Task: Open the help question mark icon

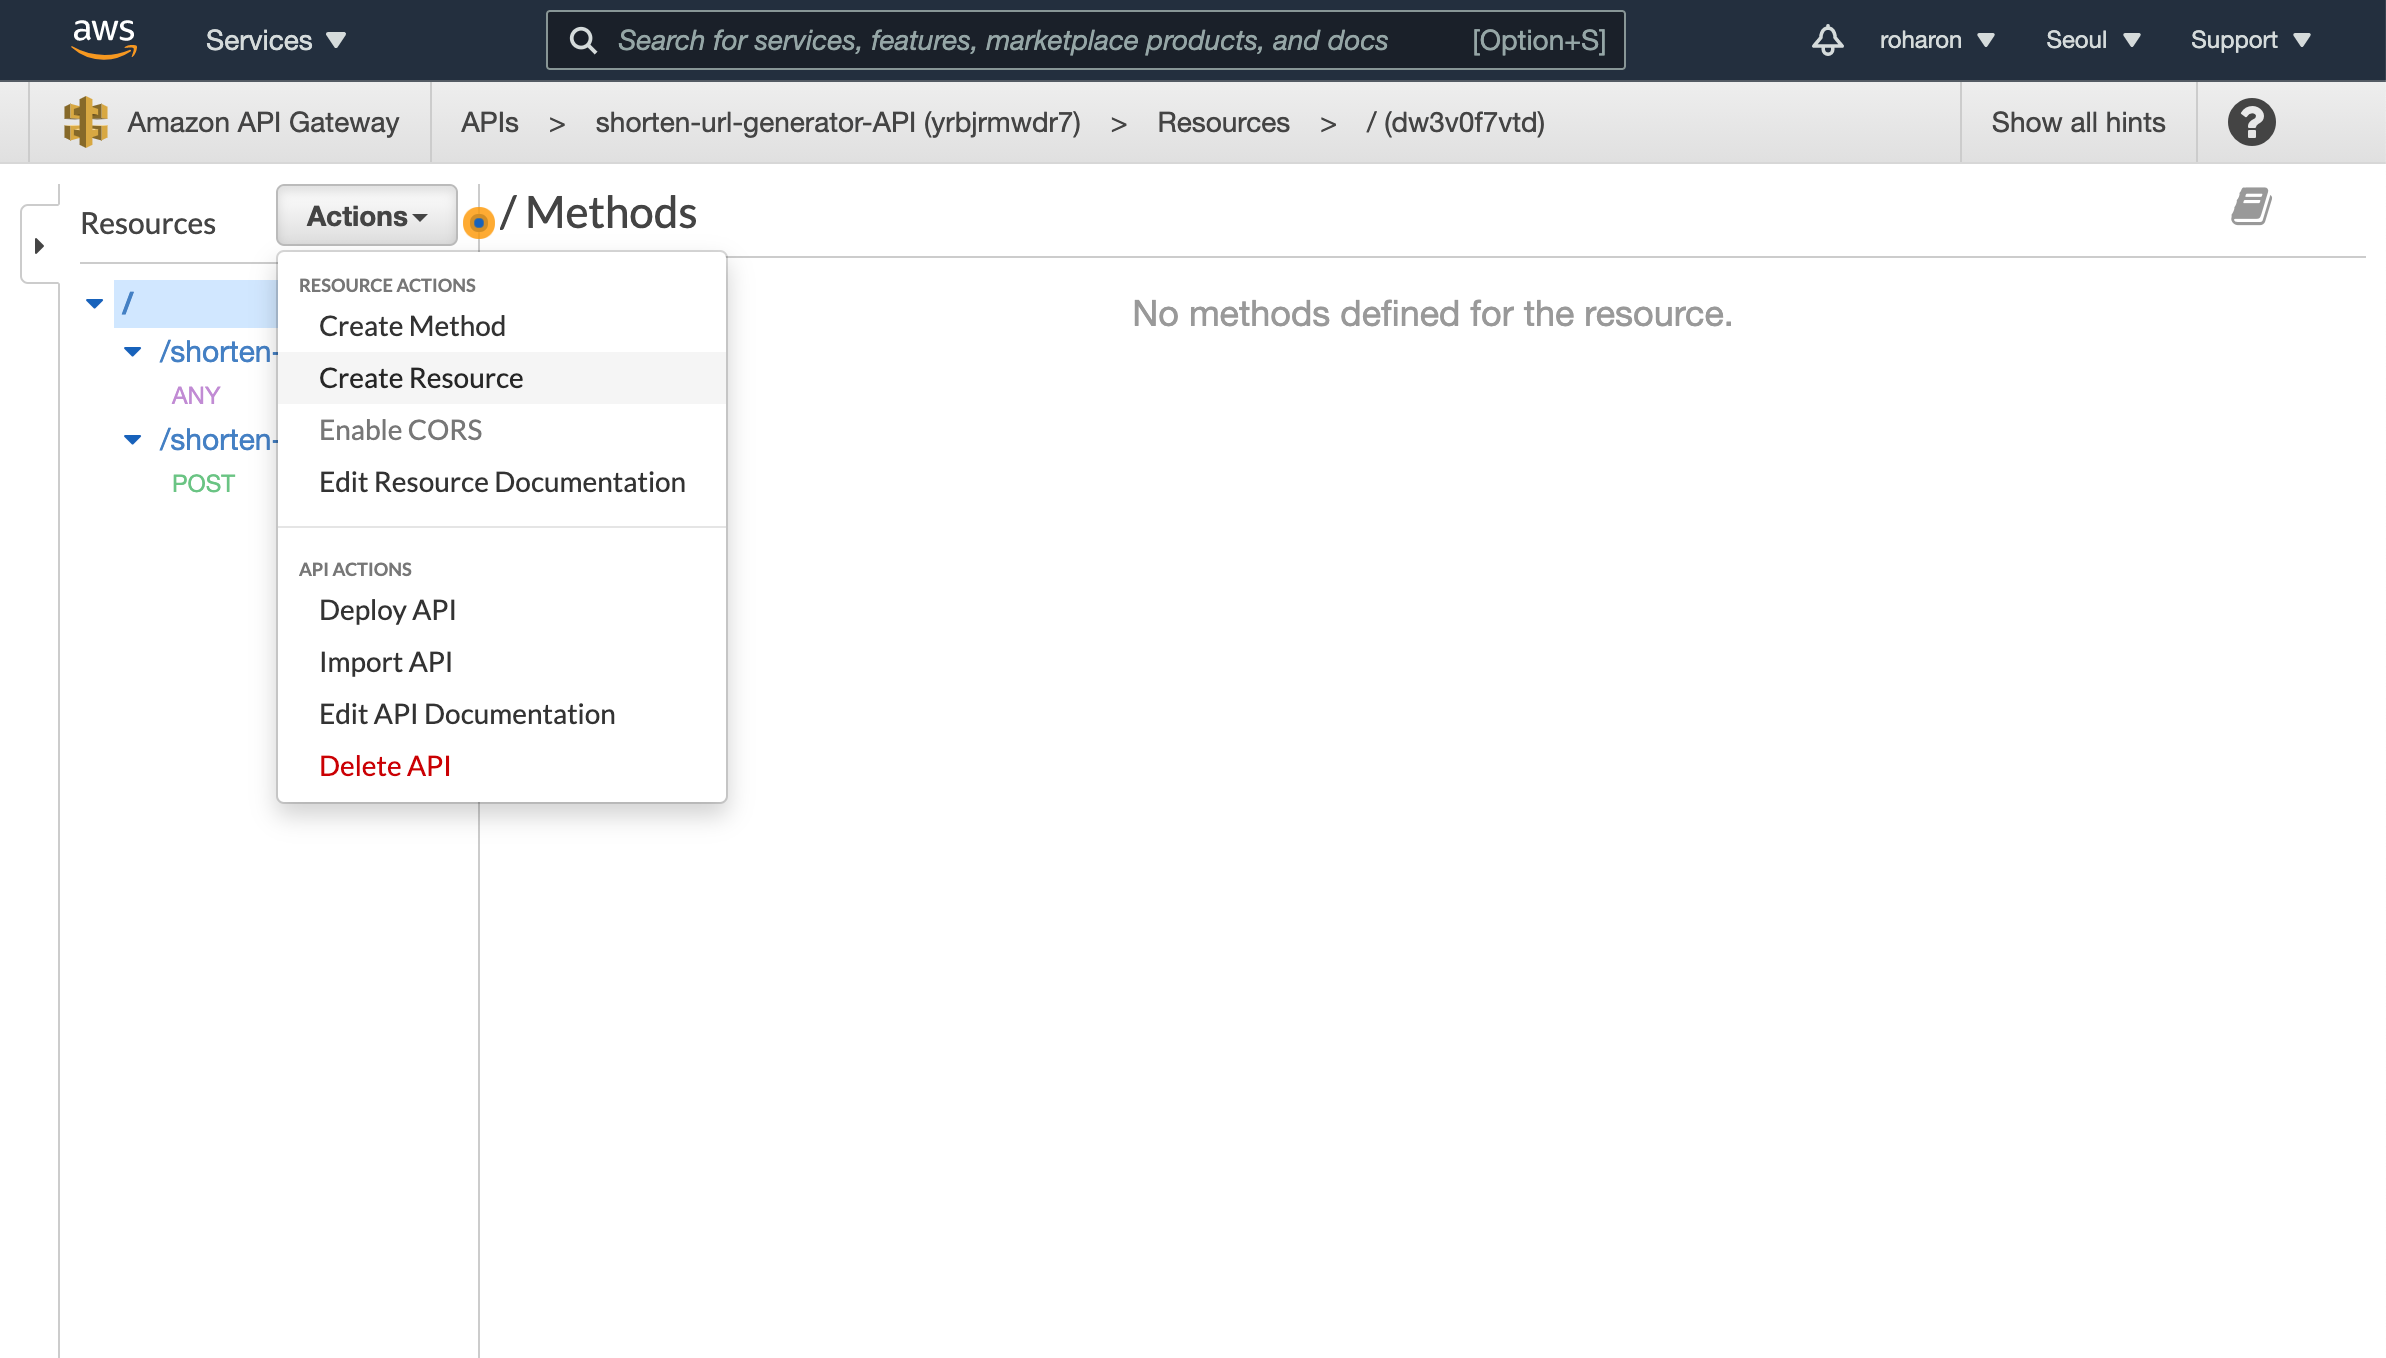Action: [x=2251, y=122]
